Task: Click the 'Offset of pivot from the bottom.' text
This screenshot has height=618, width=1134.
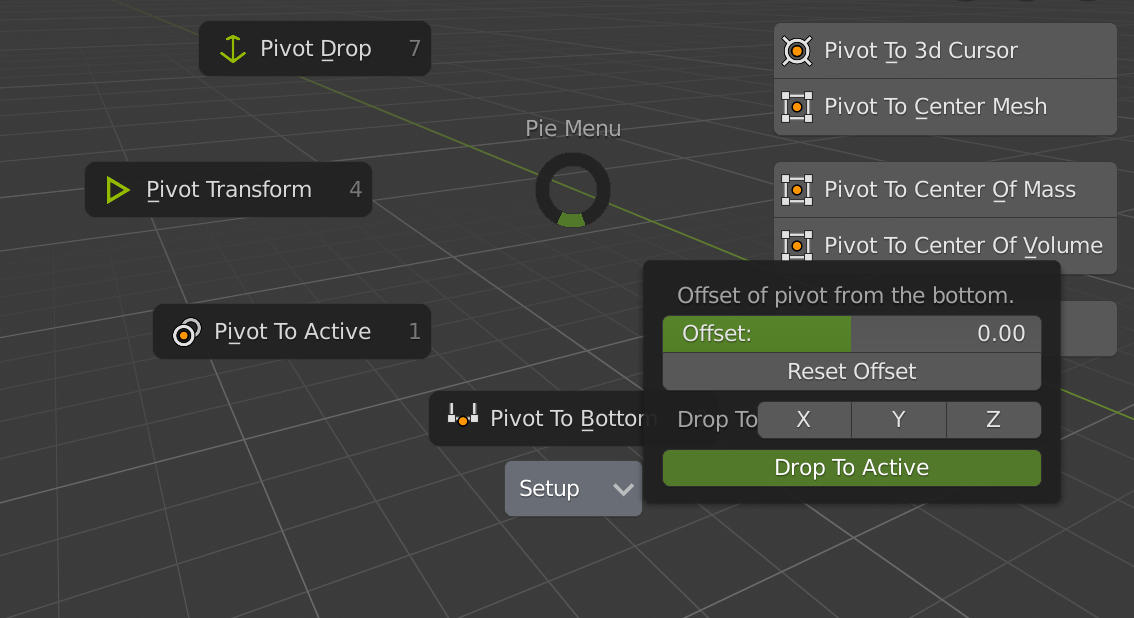Action: coord(845,296)
